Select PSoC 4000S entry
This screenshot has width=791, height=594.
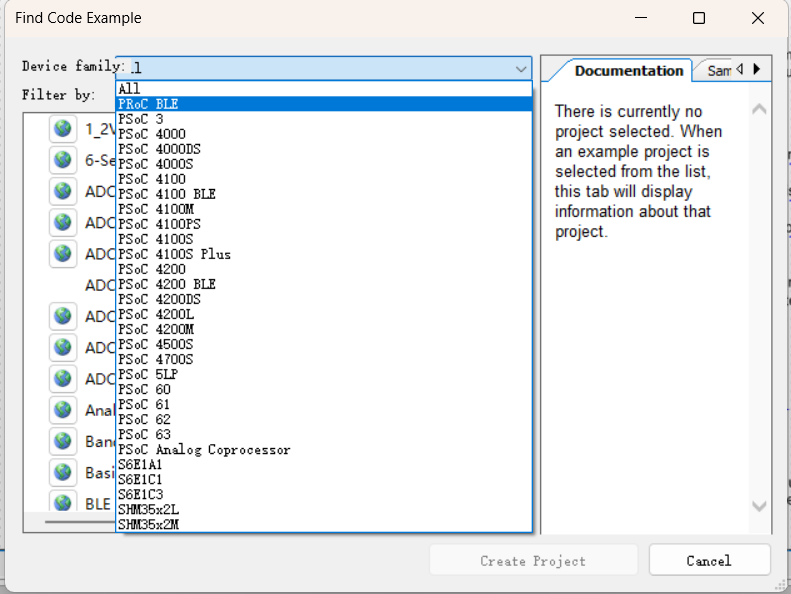coord(324,164)
